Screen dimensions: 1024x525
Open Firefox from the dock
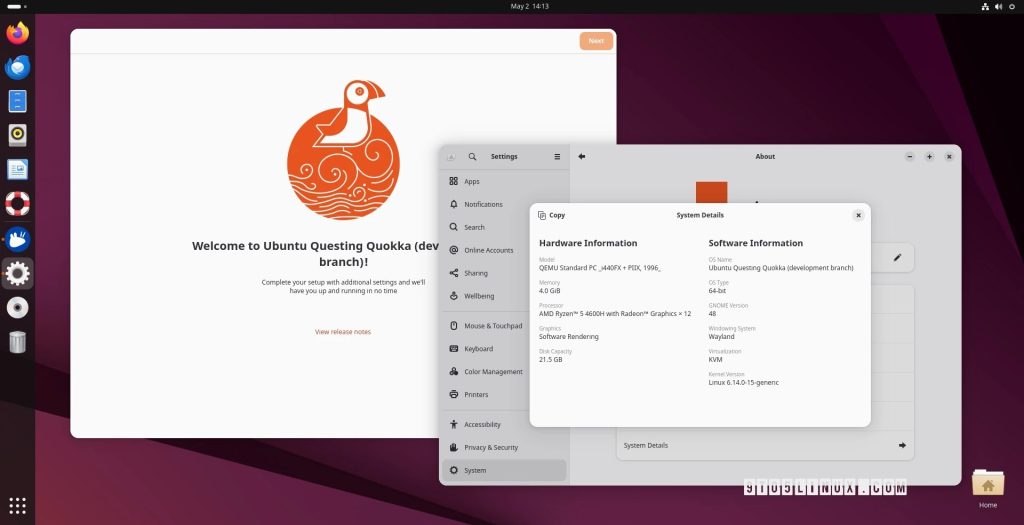click(17, 33)
